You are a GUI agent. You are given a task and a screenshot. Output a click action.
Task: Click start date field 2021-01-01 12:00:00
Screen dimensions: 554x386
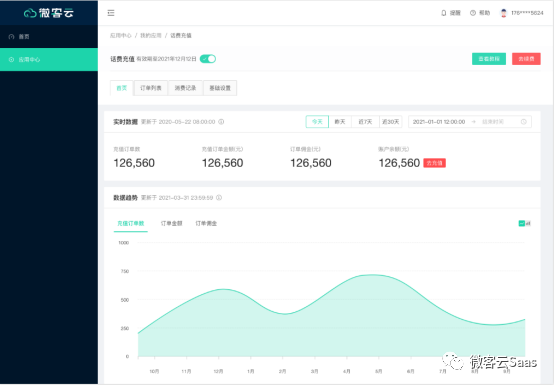point(439,122)
